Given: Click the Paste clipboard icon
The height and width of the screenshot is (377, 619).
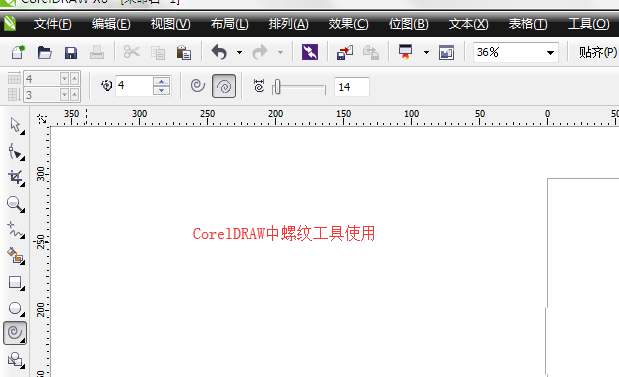Looking at the screenshot, I should pos(184,52).
